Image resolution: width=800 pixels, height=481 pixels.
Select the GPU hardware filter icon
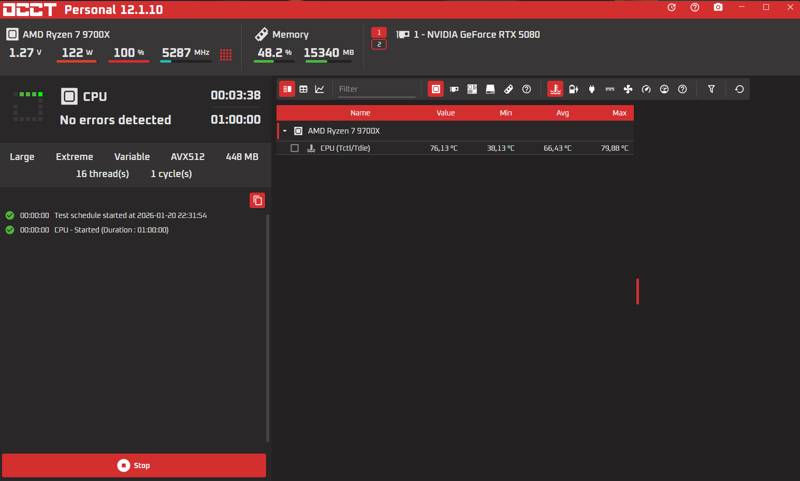pos(454,89)
